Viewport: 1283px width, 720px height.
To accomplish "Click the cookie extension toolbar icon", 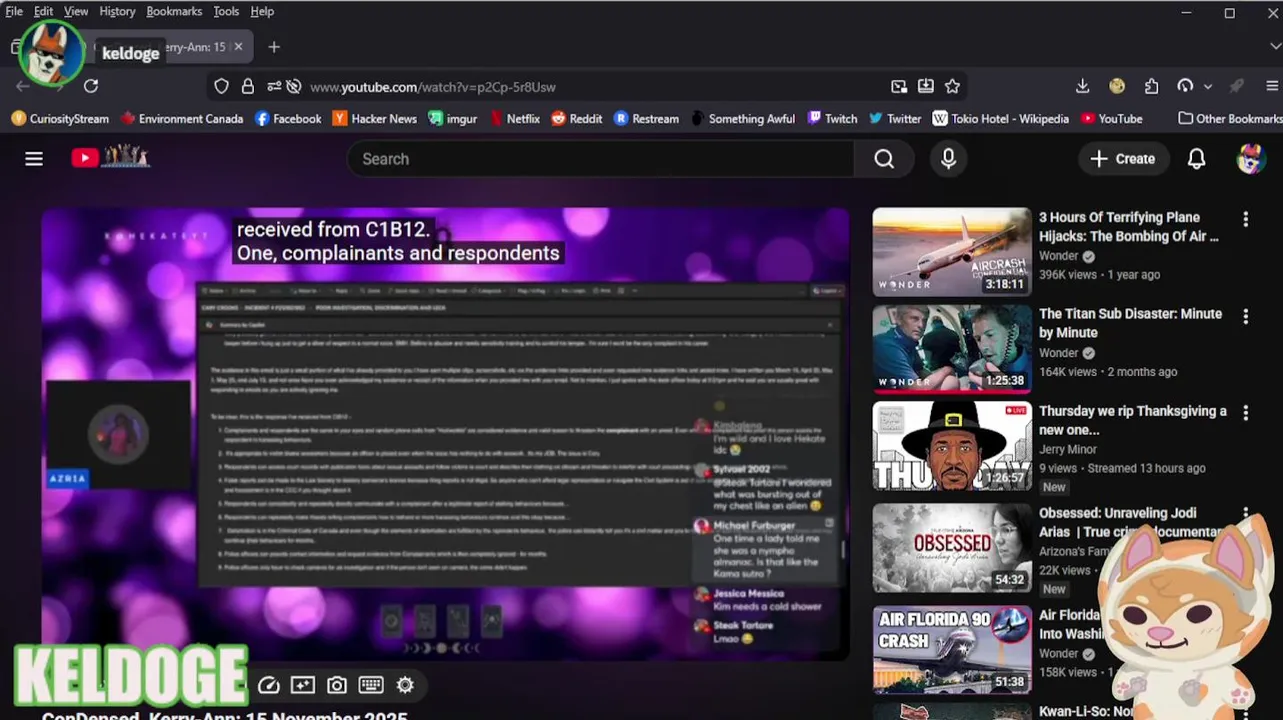I will click(x=1117, y=87).
